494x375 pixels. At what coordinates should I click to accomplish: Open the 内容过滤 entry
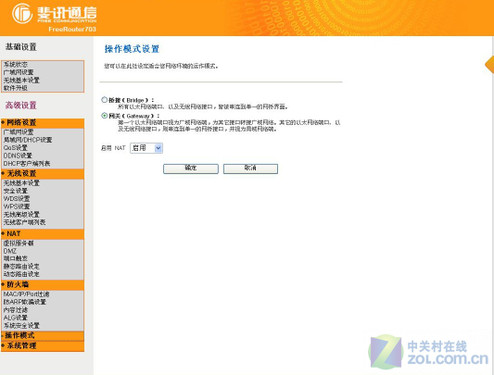point(15,310)
